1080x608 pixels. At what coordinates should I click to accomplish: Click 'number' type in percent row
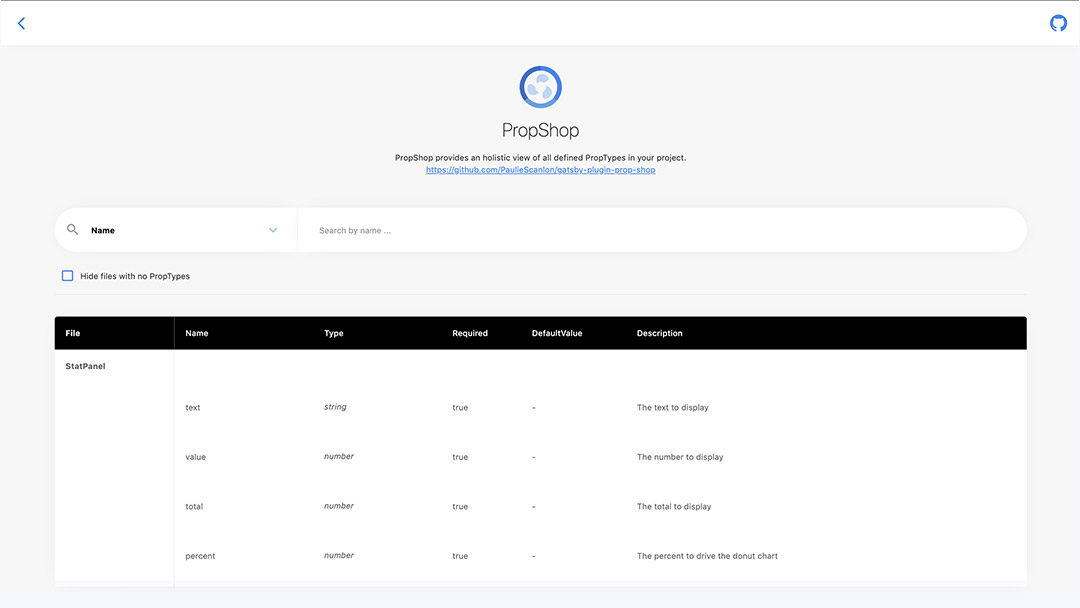tap(339, 556)
